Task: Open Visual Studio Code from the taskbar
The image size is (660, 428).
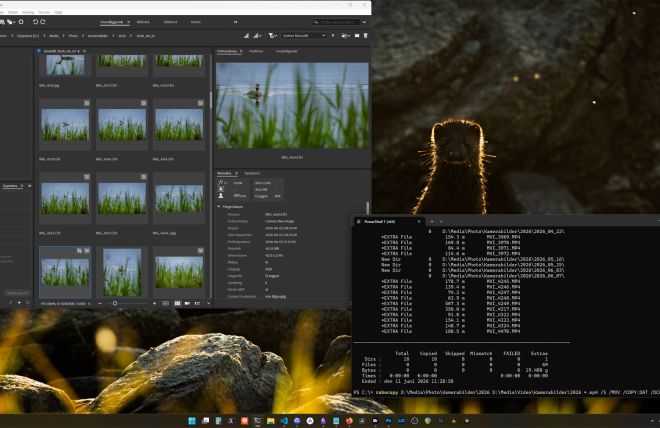Action: [284, 421]
